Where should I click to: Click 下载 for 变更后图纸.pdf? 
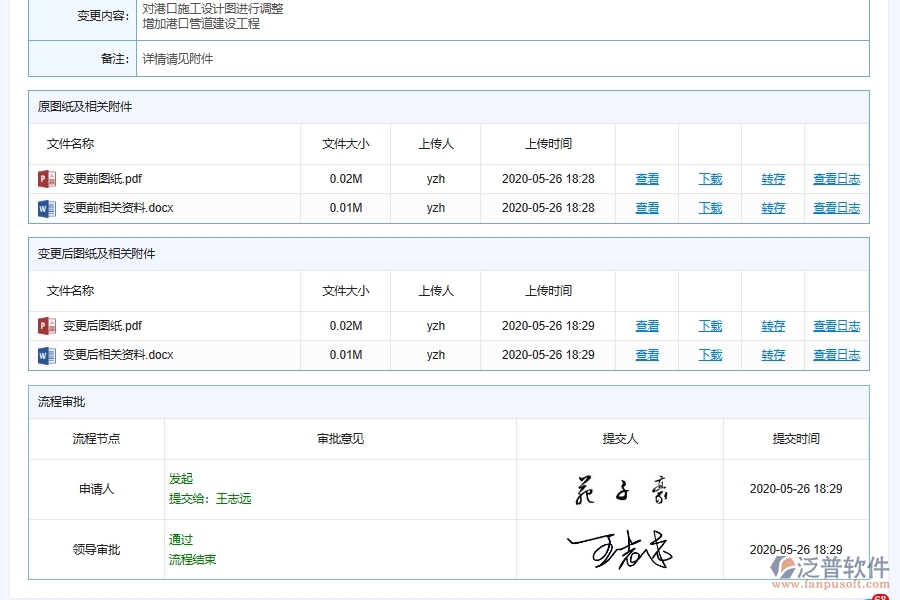710,326
